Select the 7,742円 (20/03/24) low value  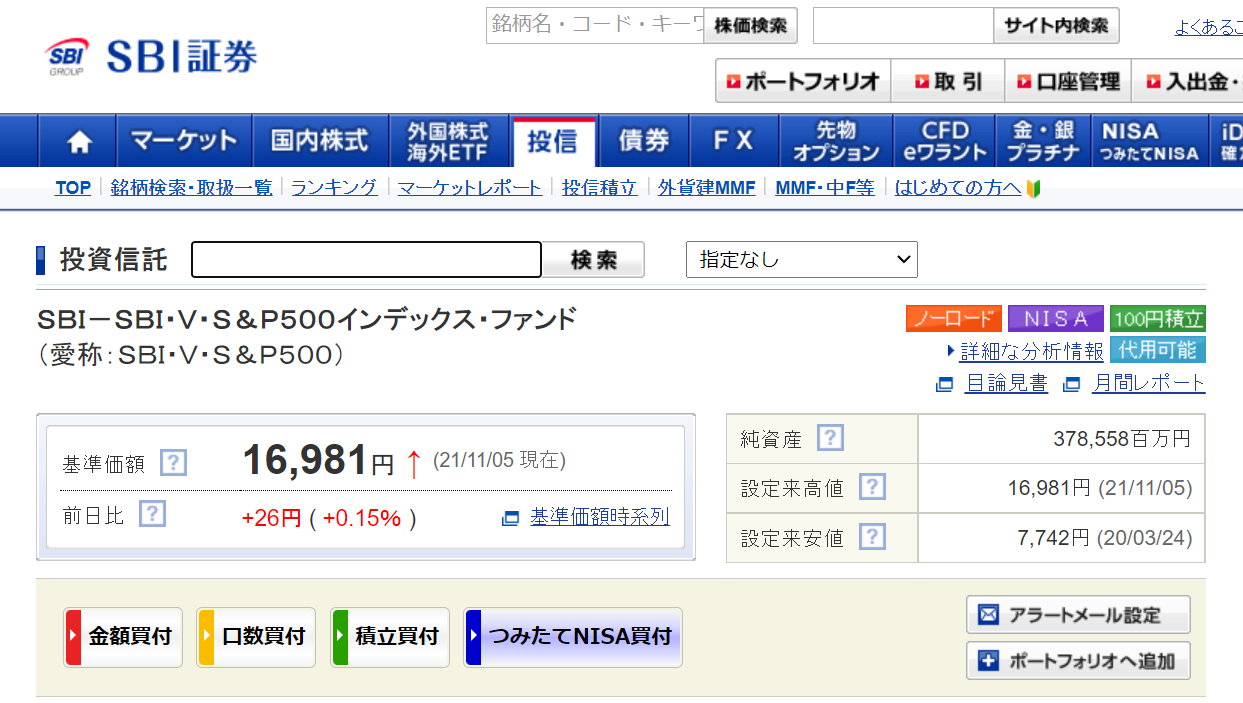[x=1105, y=538]
